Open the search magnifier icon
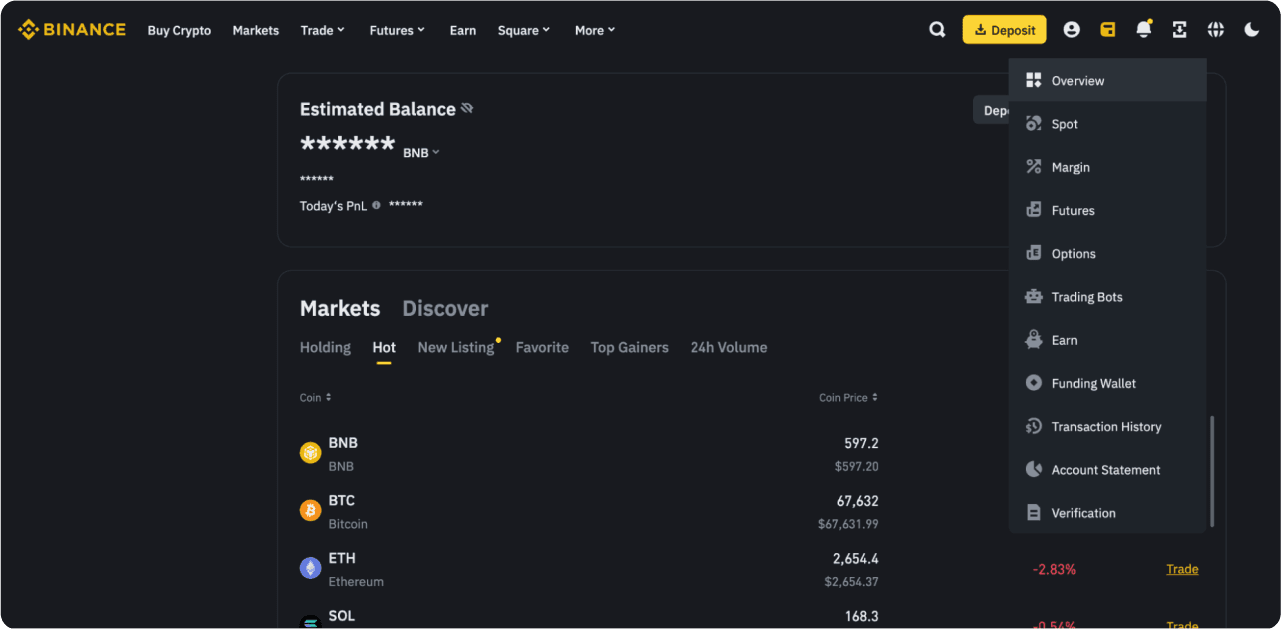 tap(937, 30)
